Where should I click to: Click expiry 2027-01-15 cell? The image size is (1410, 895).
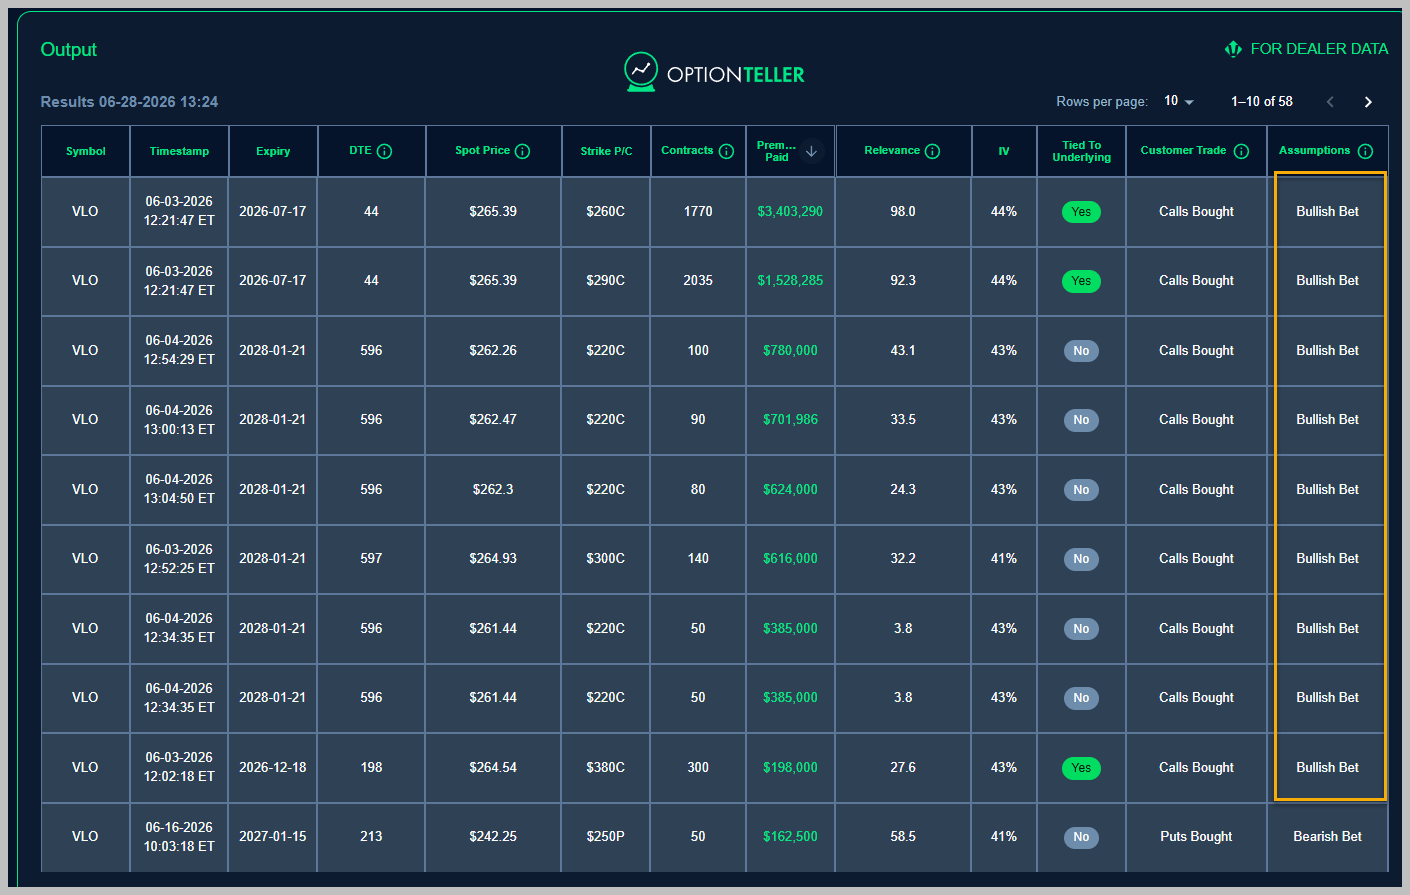[x=272, y=836]
